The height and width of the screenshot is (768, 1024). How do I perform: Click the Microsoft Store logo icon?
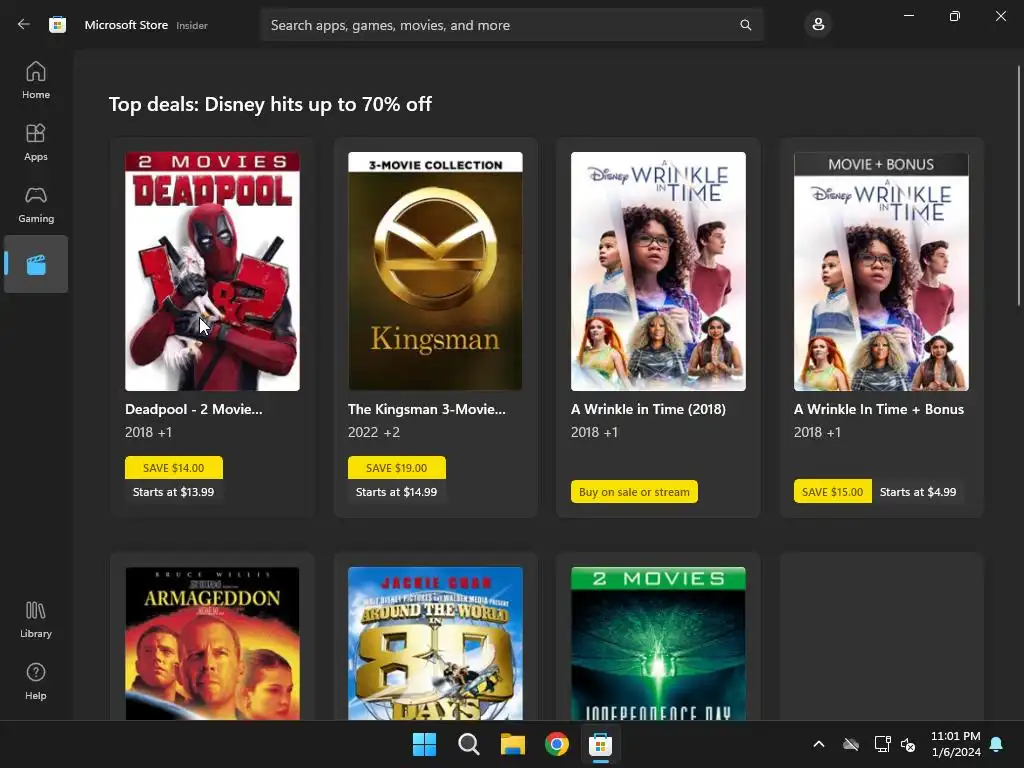[57, 25]
